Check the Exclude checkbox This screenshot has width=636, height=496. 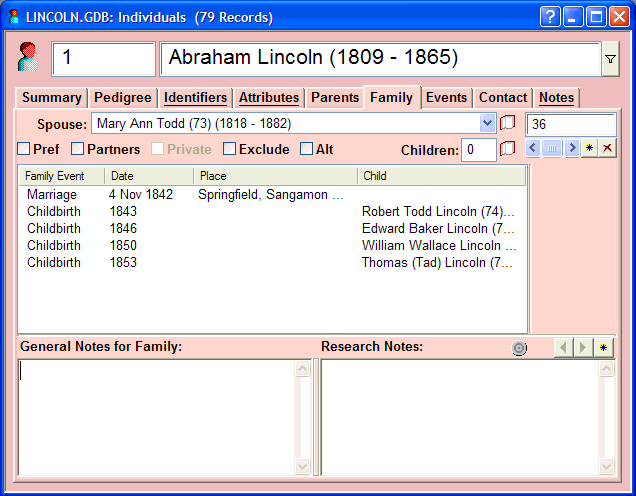(229, 149)
